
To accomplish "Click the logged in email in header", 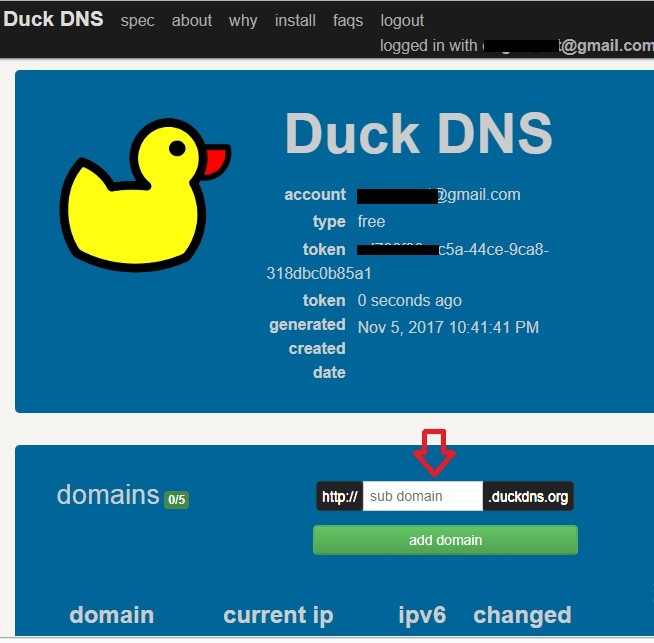I will tap(568, 45).
